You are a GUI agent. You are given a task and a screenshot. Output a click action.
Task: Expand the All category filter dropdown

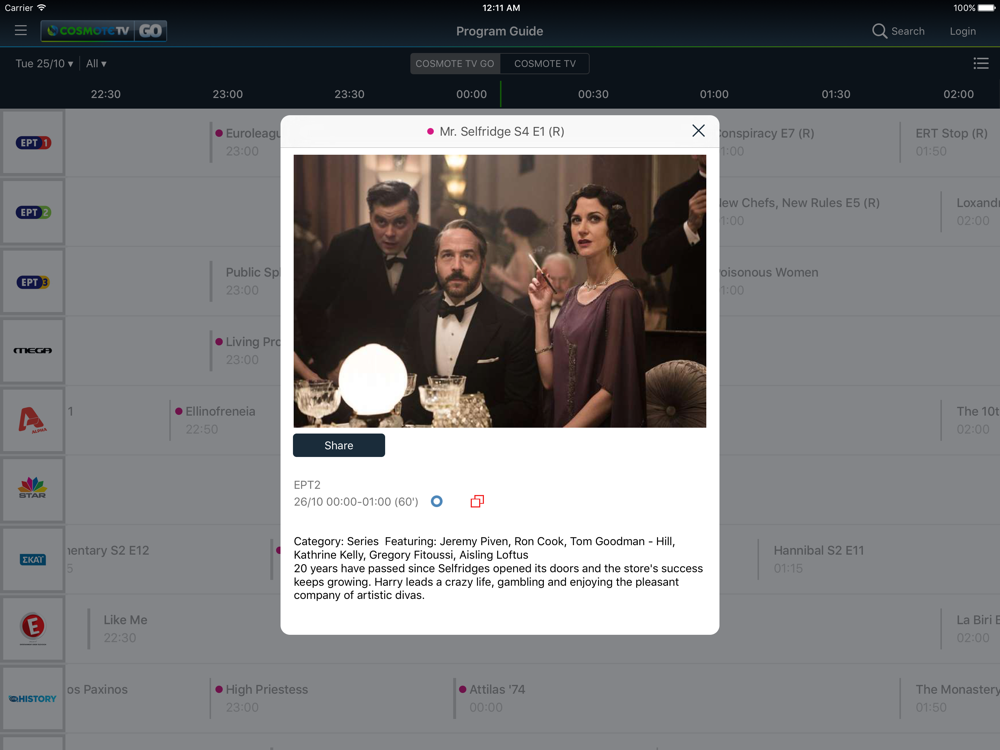[x=96, y=64]
